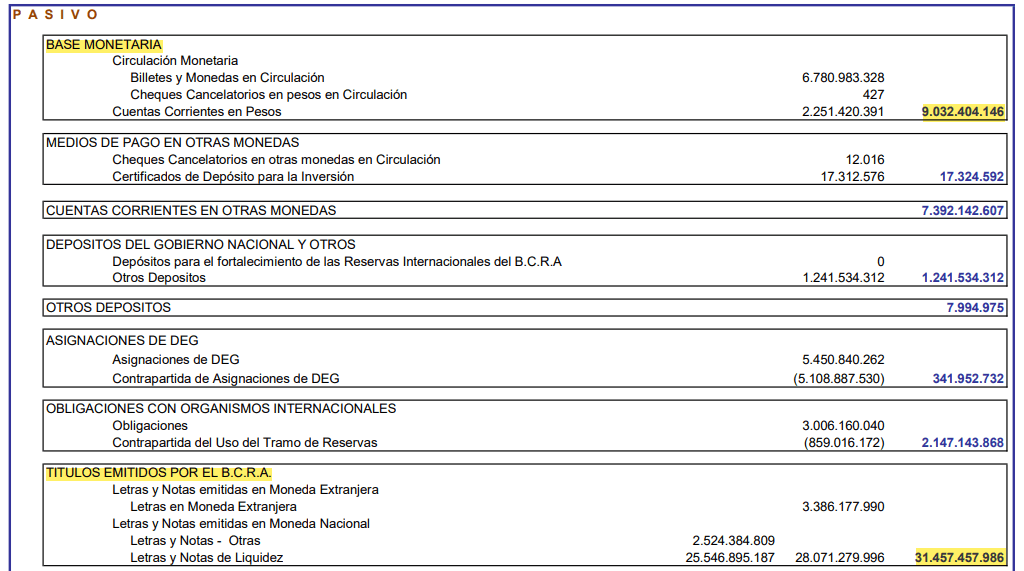Click the Billetes y Monedas en Circulación row label
Viewport: 1024px width, 571px height.
click(x=227, y=78)
